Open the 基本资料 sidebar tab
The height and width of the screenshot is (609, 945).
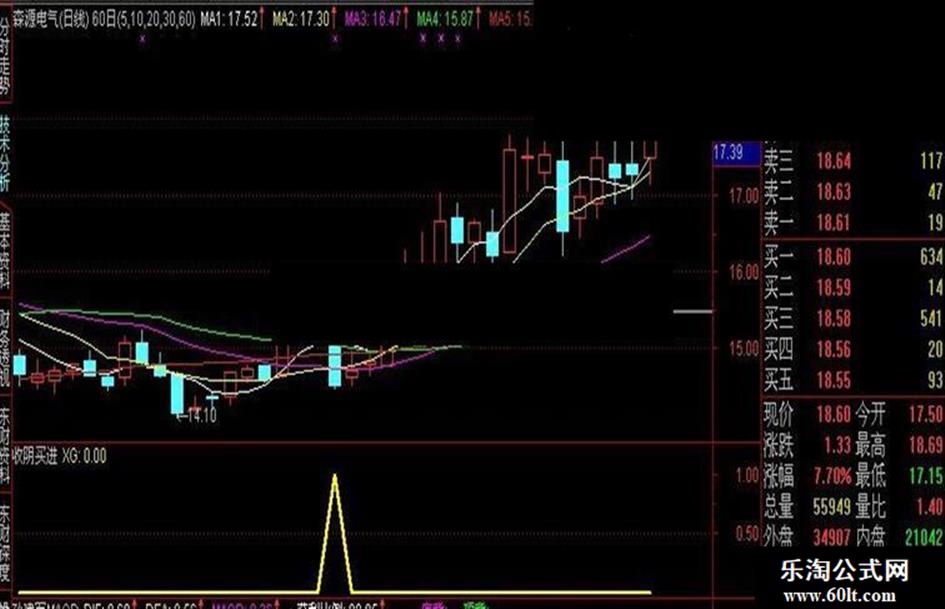pos(5,252)
